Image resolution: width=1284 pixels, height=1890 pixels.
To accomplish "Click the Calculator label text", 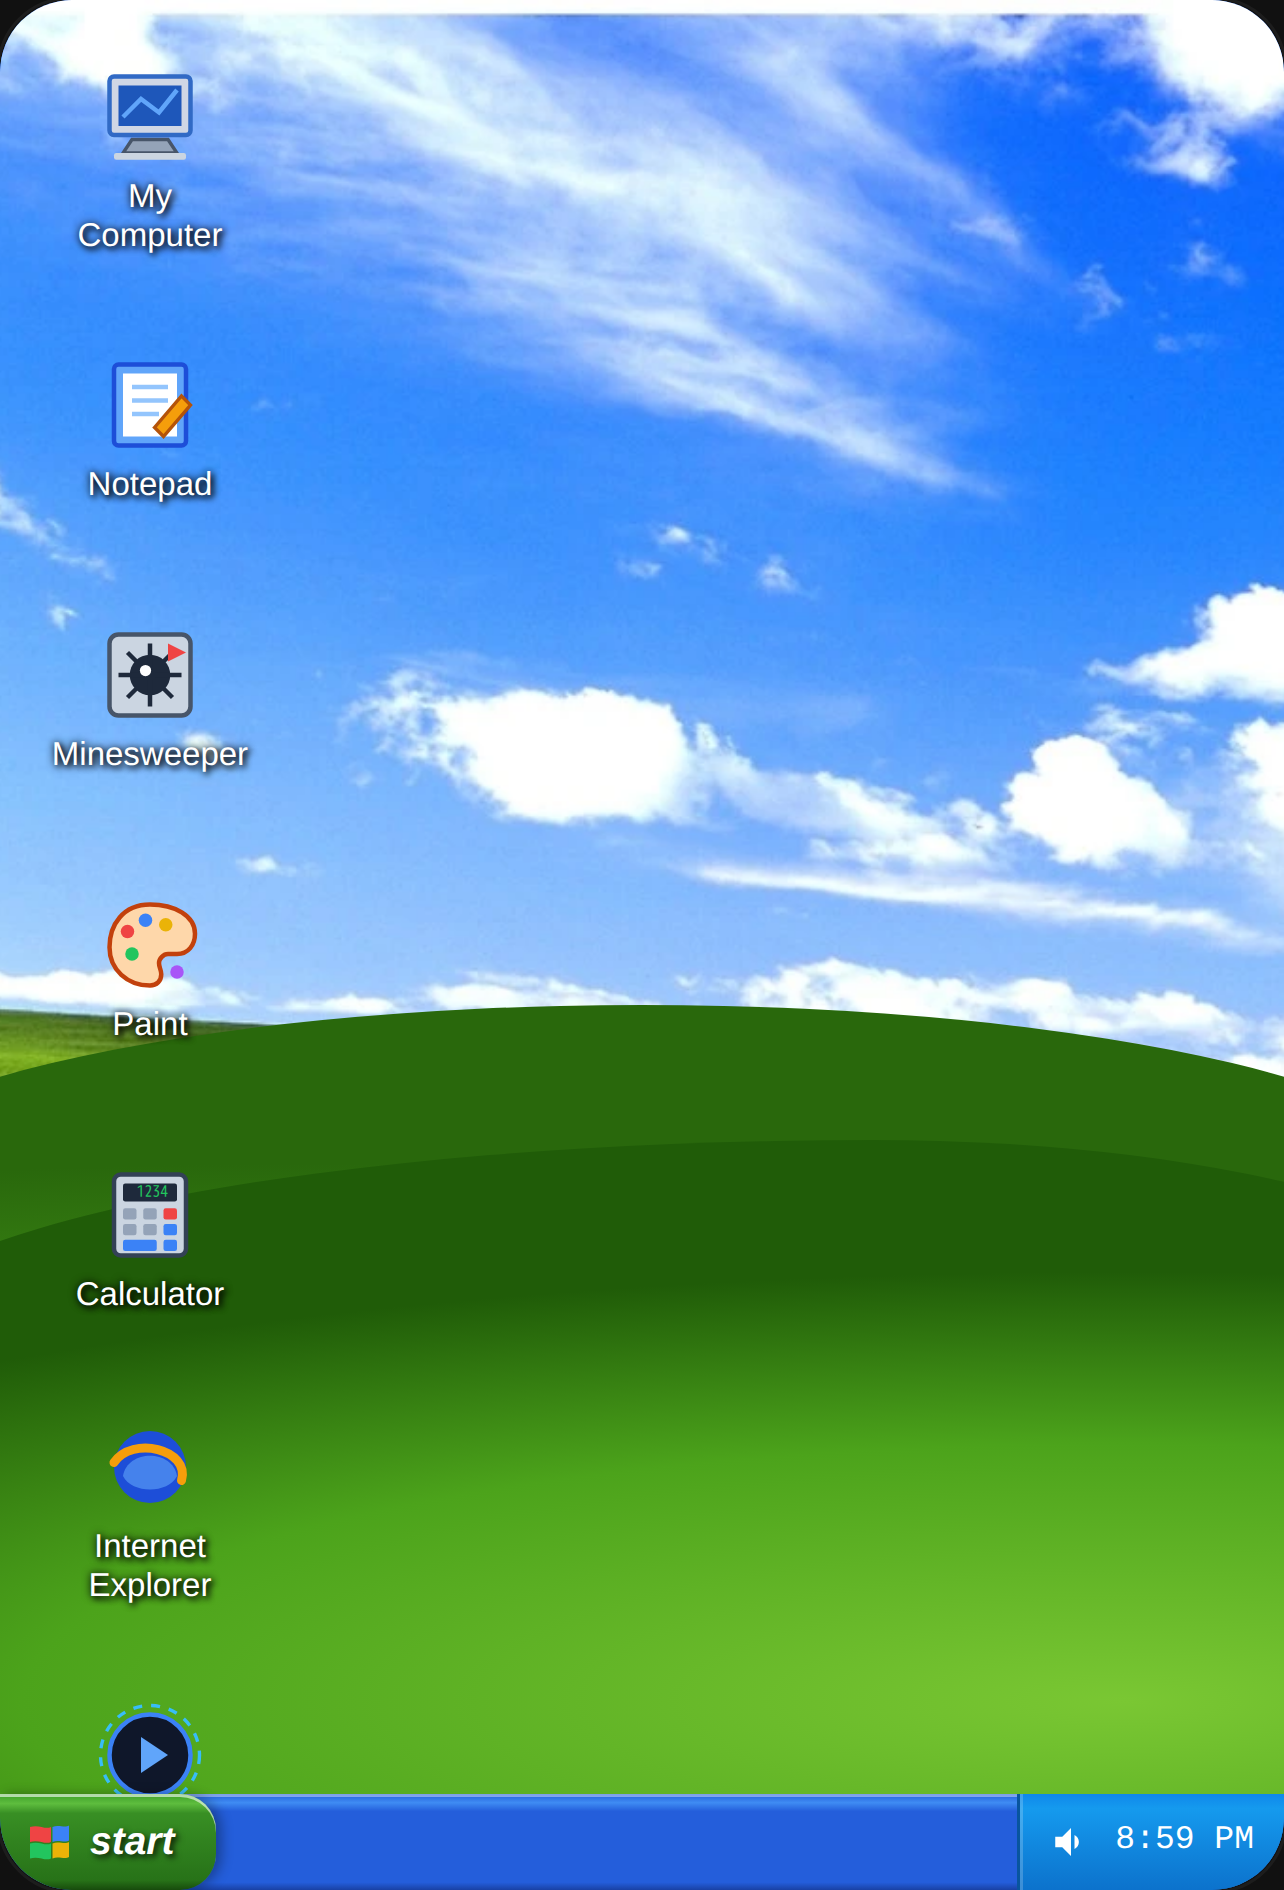I will tap(150, 1294).
